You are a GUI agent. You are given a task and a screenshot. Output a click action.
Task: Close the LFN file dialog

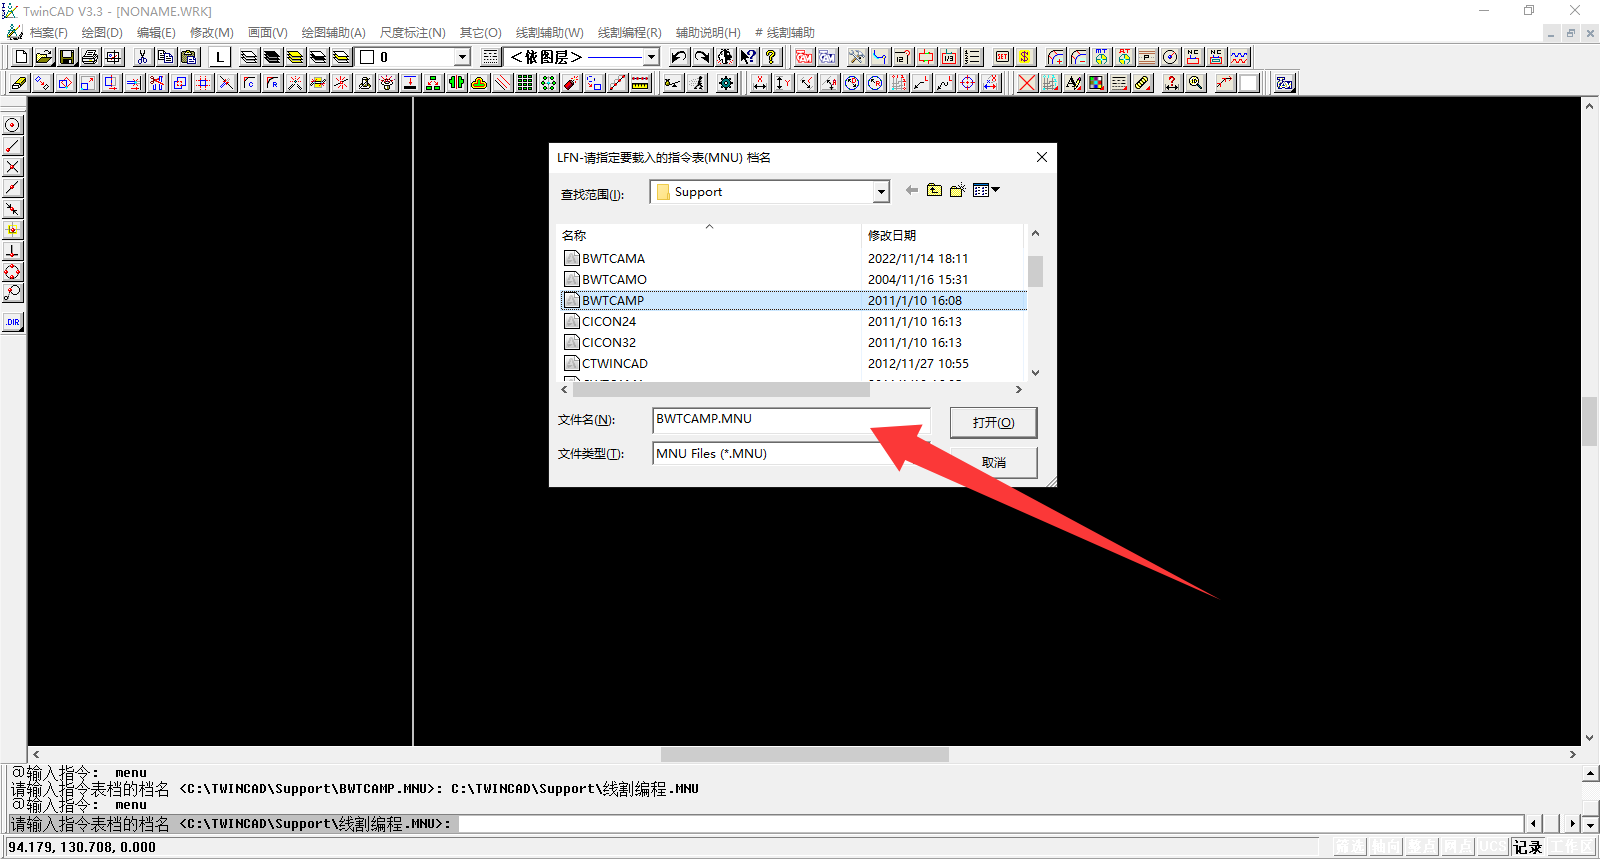point(1041,157)
